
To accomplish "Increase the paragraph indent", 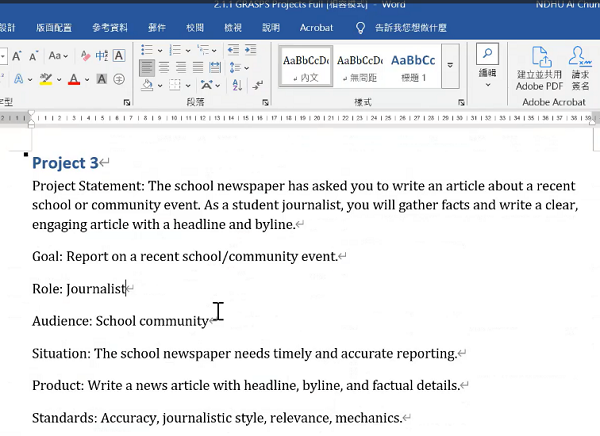I will coord(251,48).
